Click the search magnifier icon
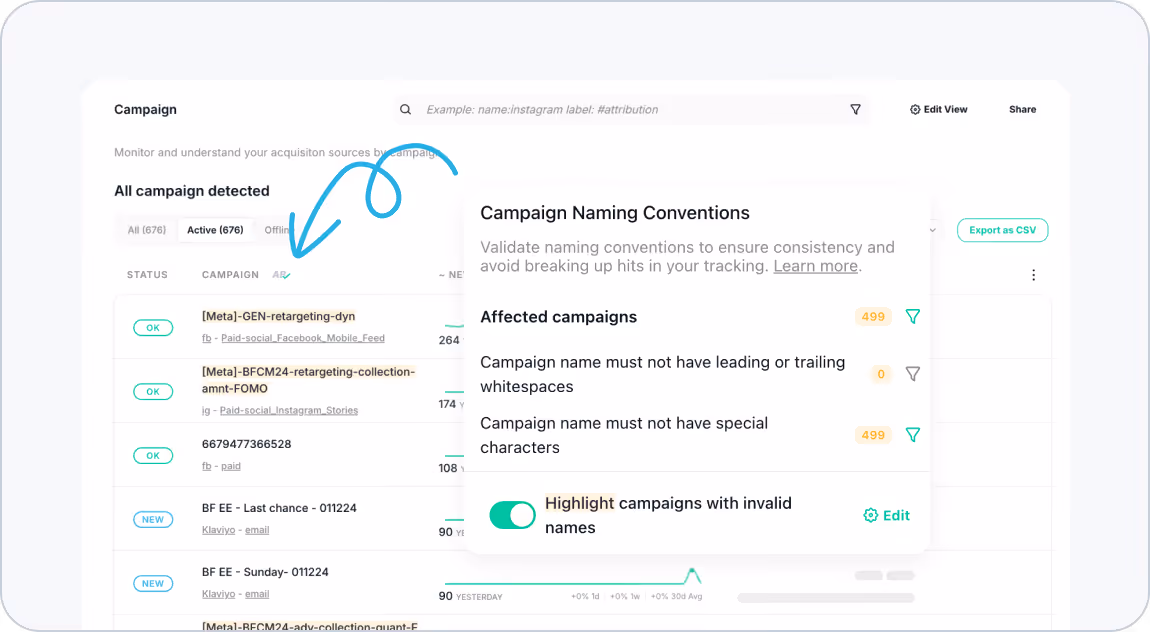The image size is (1150, 632). coord(405,109)
